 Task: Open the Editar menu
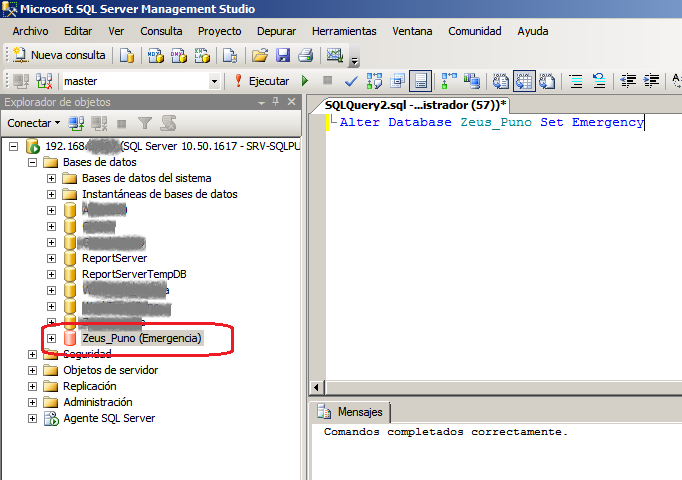(x=78, y=31)
